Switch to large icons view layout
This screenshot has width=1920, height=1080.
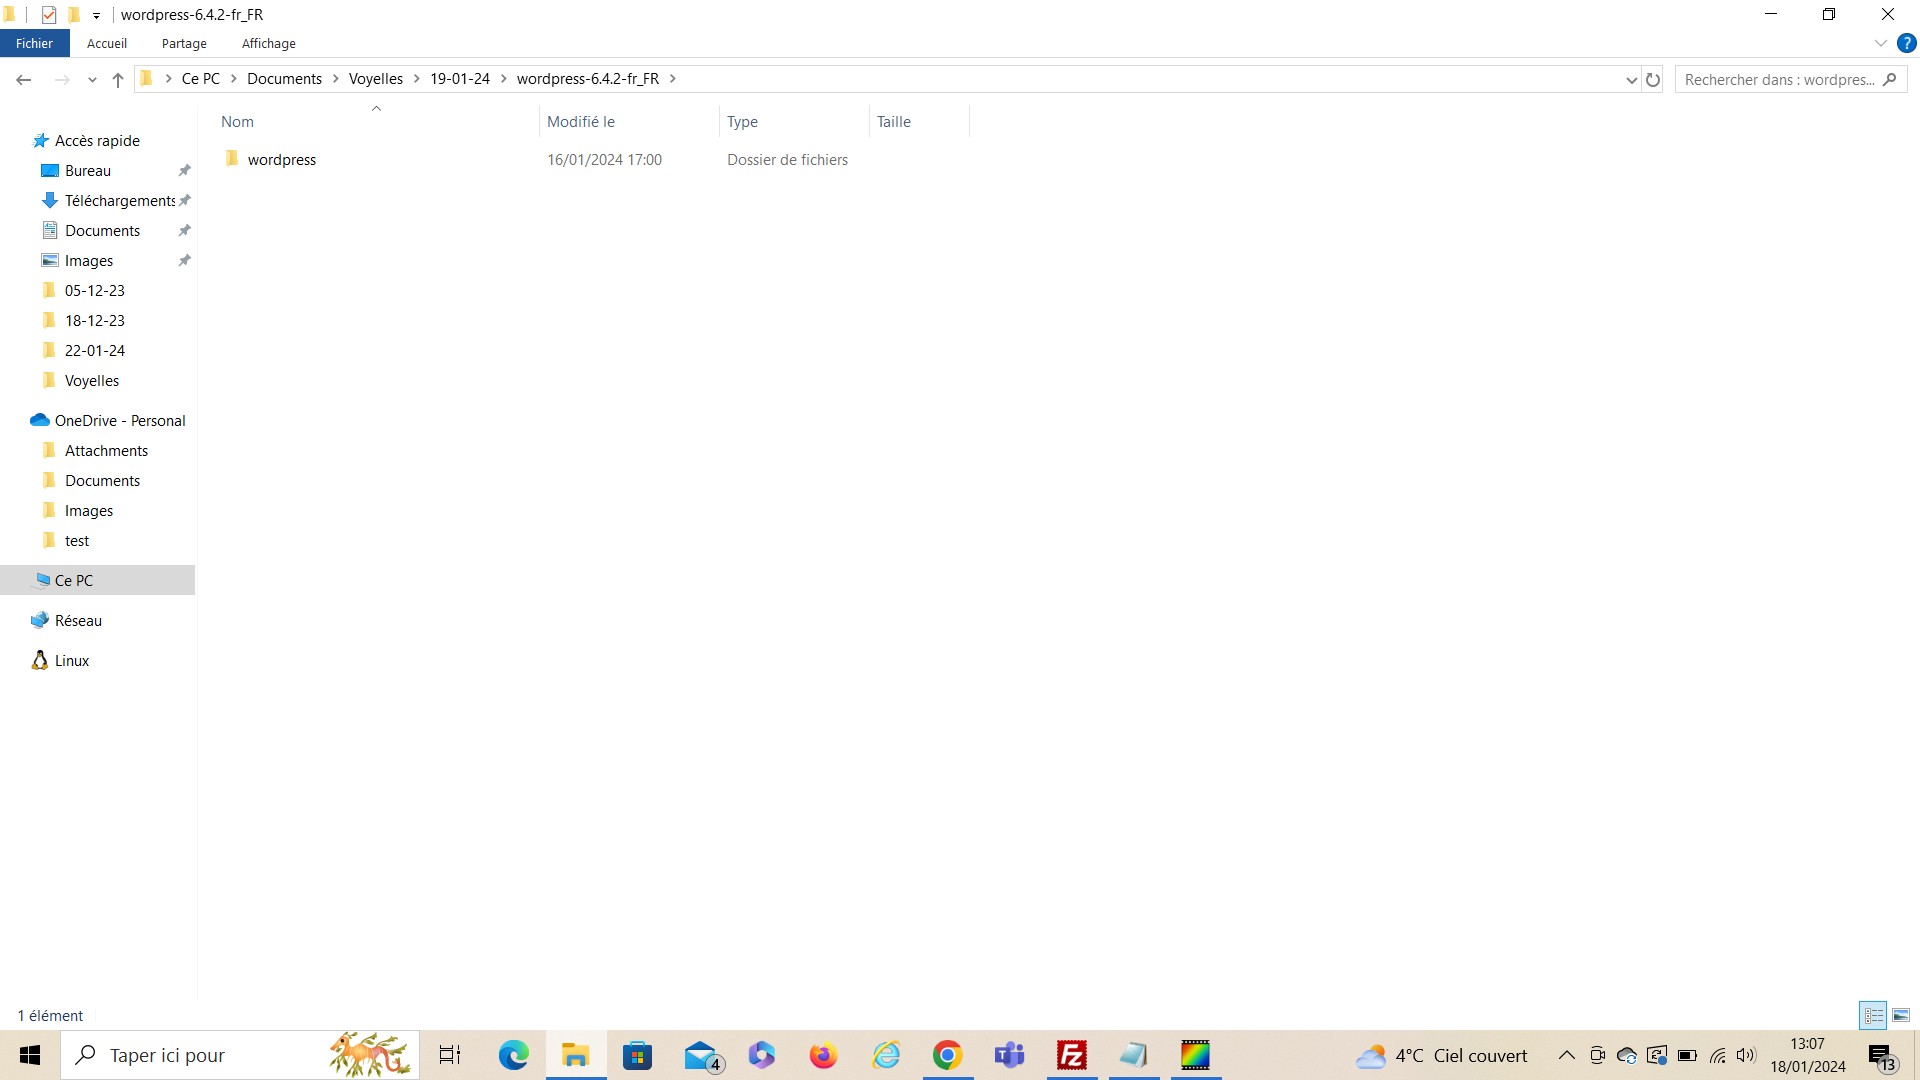click(x=1901, y=1015)
